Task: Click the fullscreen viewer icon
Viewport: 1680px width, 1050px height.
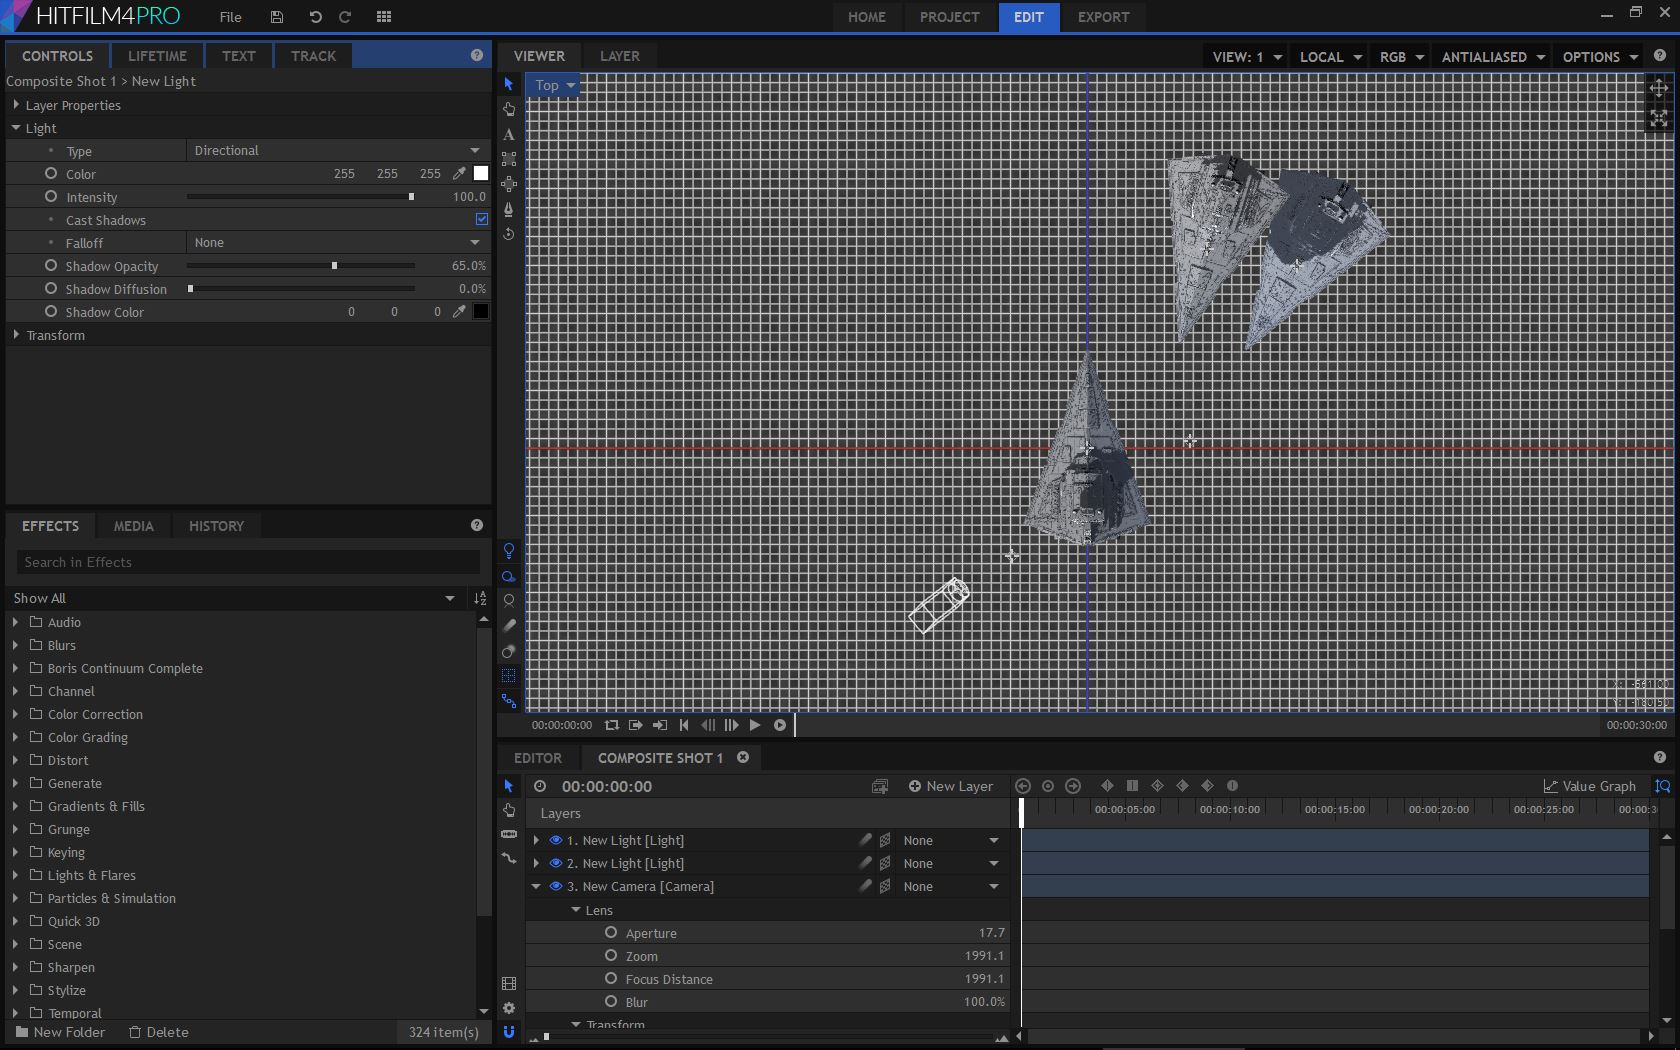Action: pos(1659,118)
